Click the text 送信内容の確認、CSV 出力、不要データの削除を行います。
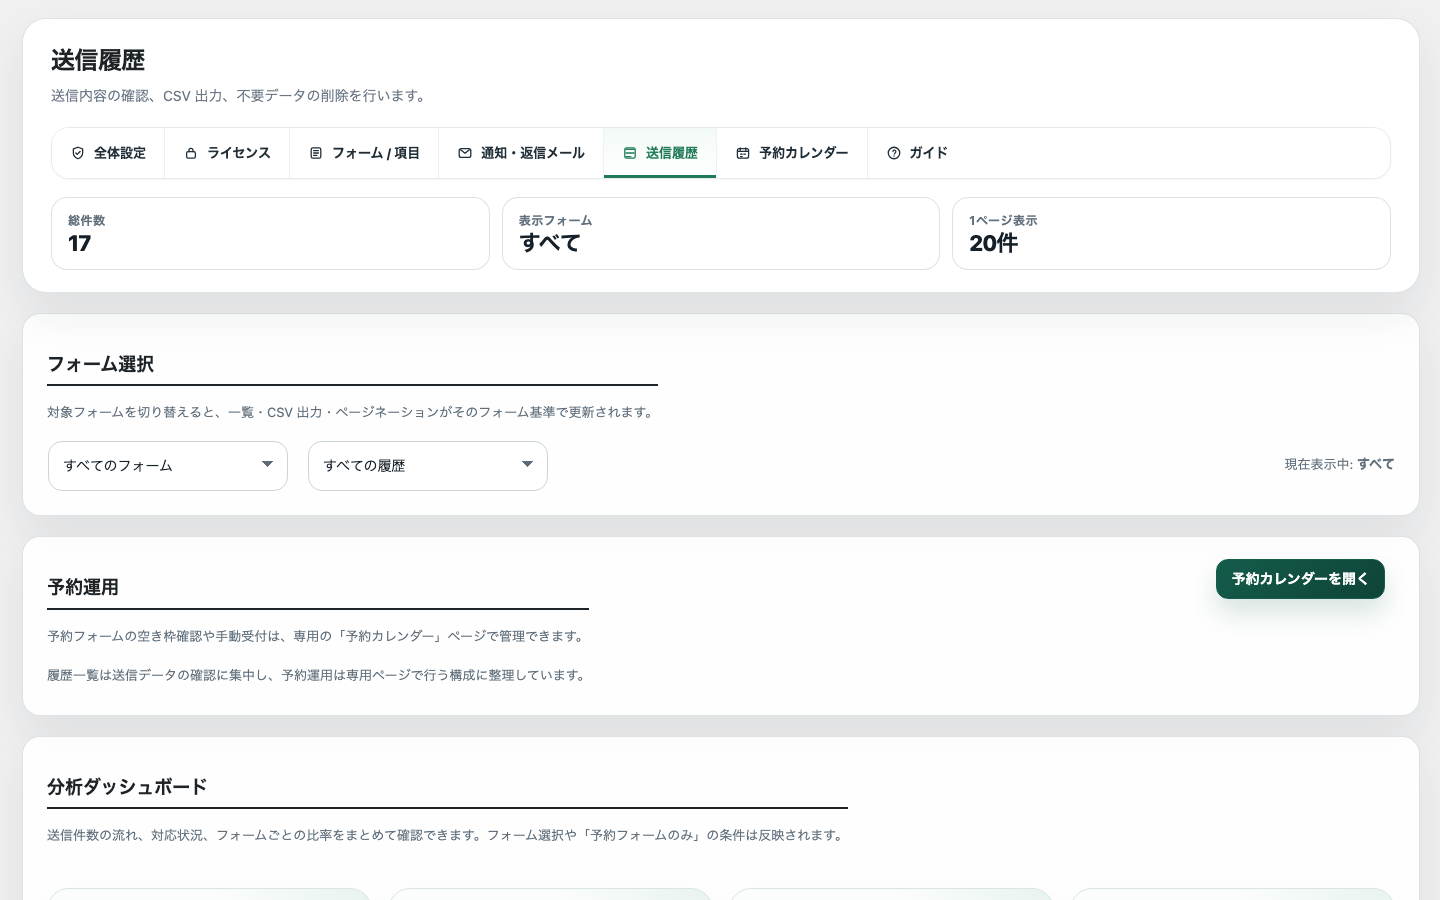Viewport: 1440px width, 900px height. click(x=241, y=96)
